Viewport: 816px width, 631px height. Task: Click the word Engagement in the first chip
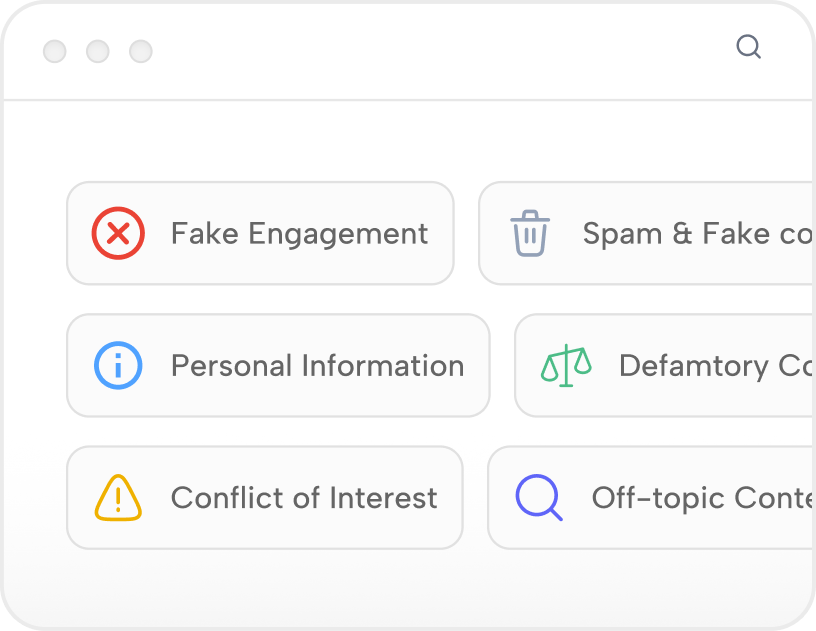pyautogui.click(x=338, y=234)
